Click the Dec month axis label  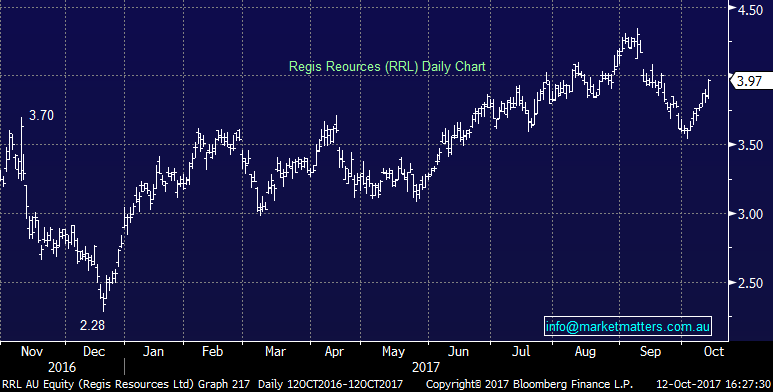(94, 352)
